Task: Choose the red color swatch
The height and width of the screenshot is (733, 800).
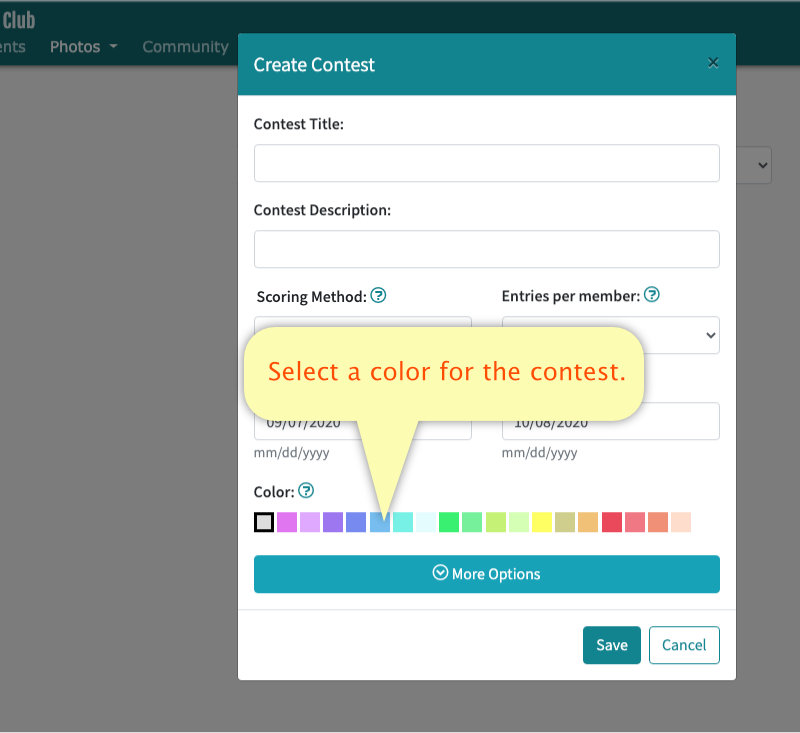Action: tap(612, 522)
